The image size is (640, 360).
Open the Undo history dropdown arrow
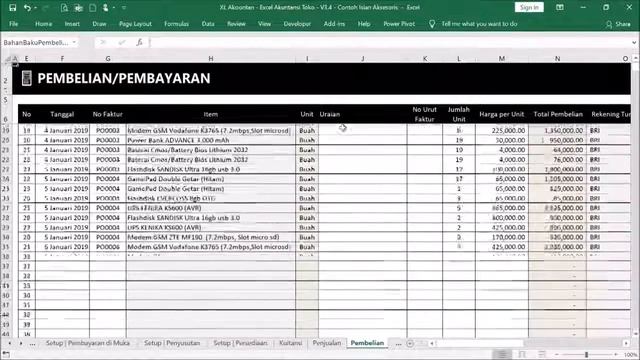pos(36,8)
